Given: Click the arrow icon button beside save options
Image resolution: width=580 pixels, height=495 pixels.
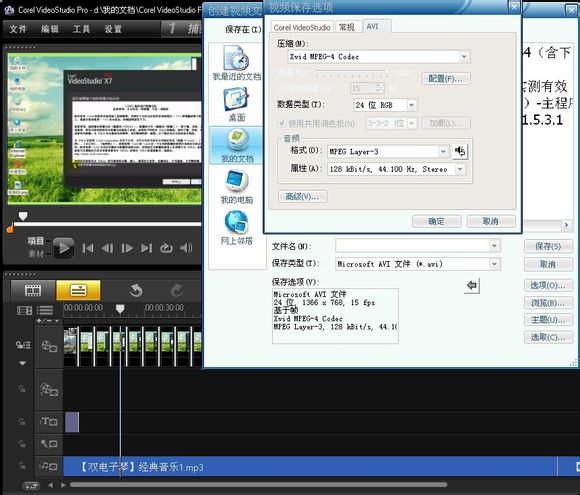Looking at the screenshot, I should pyautogui.click(x=472, y=286).
